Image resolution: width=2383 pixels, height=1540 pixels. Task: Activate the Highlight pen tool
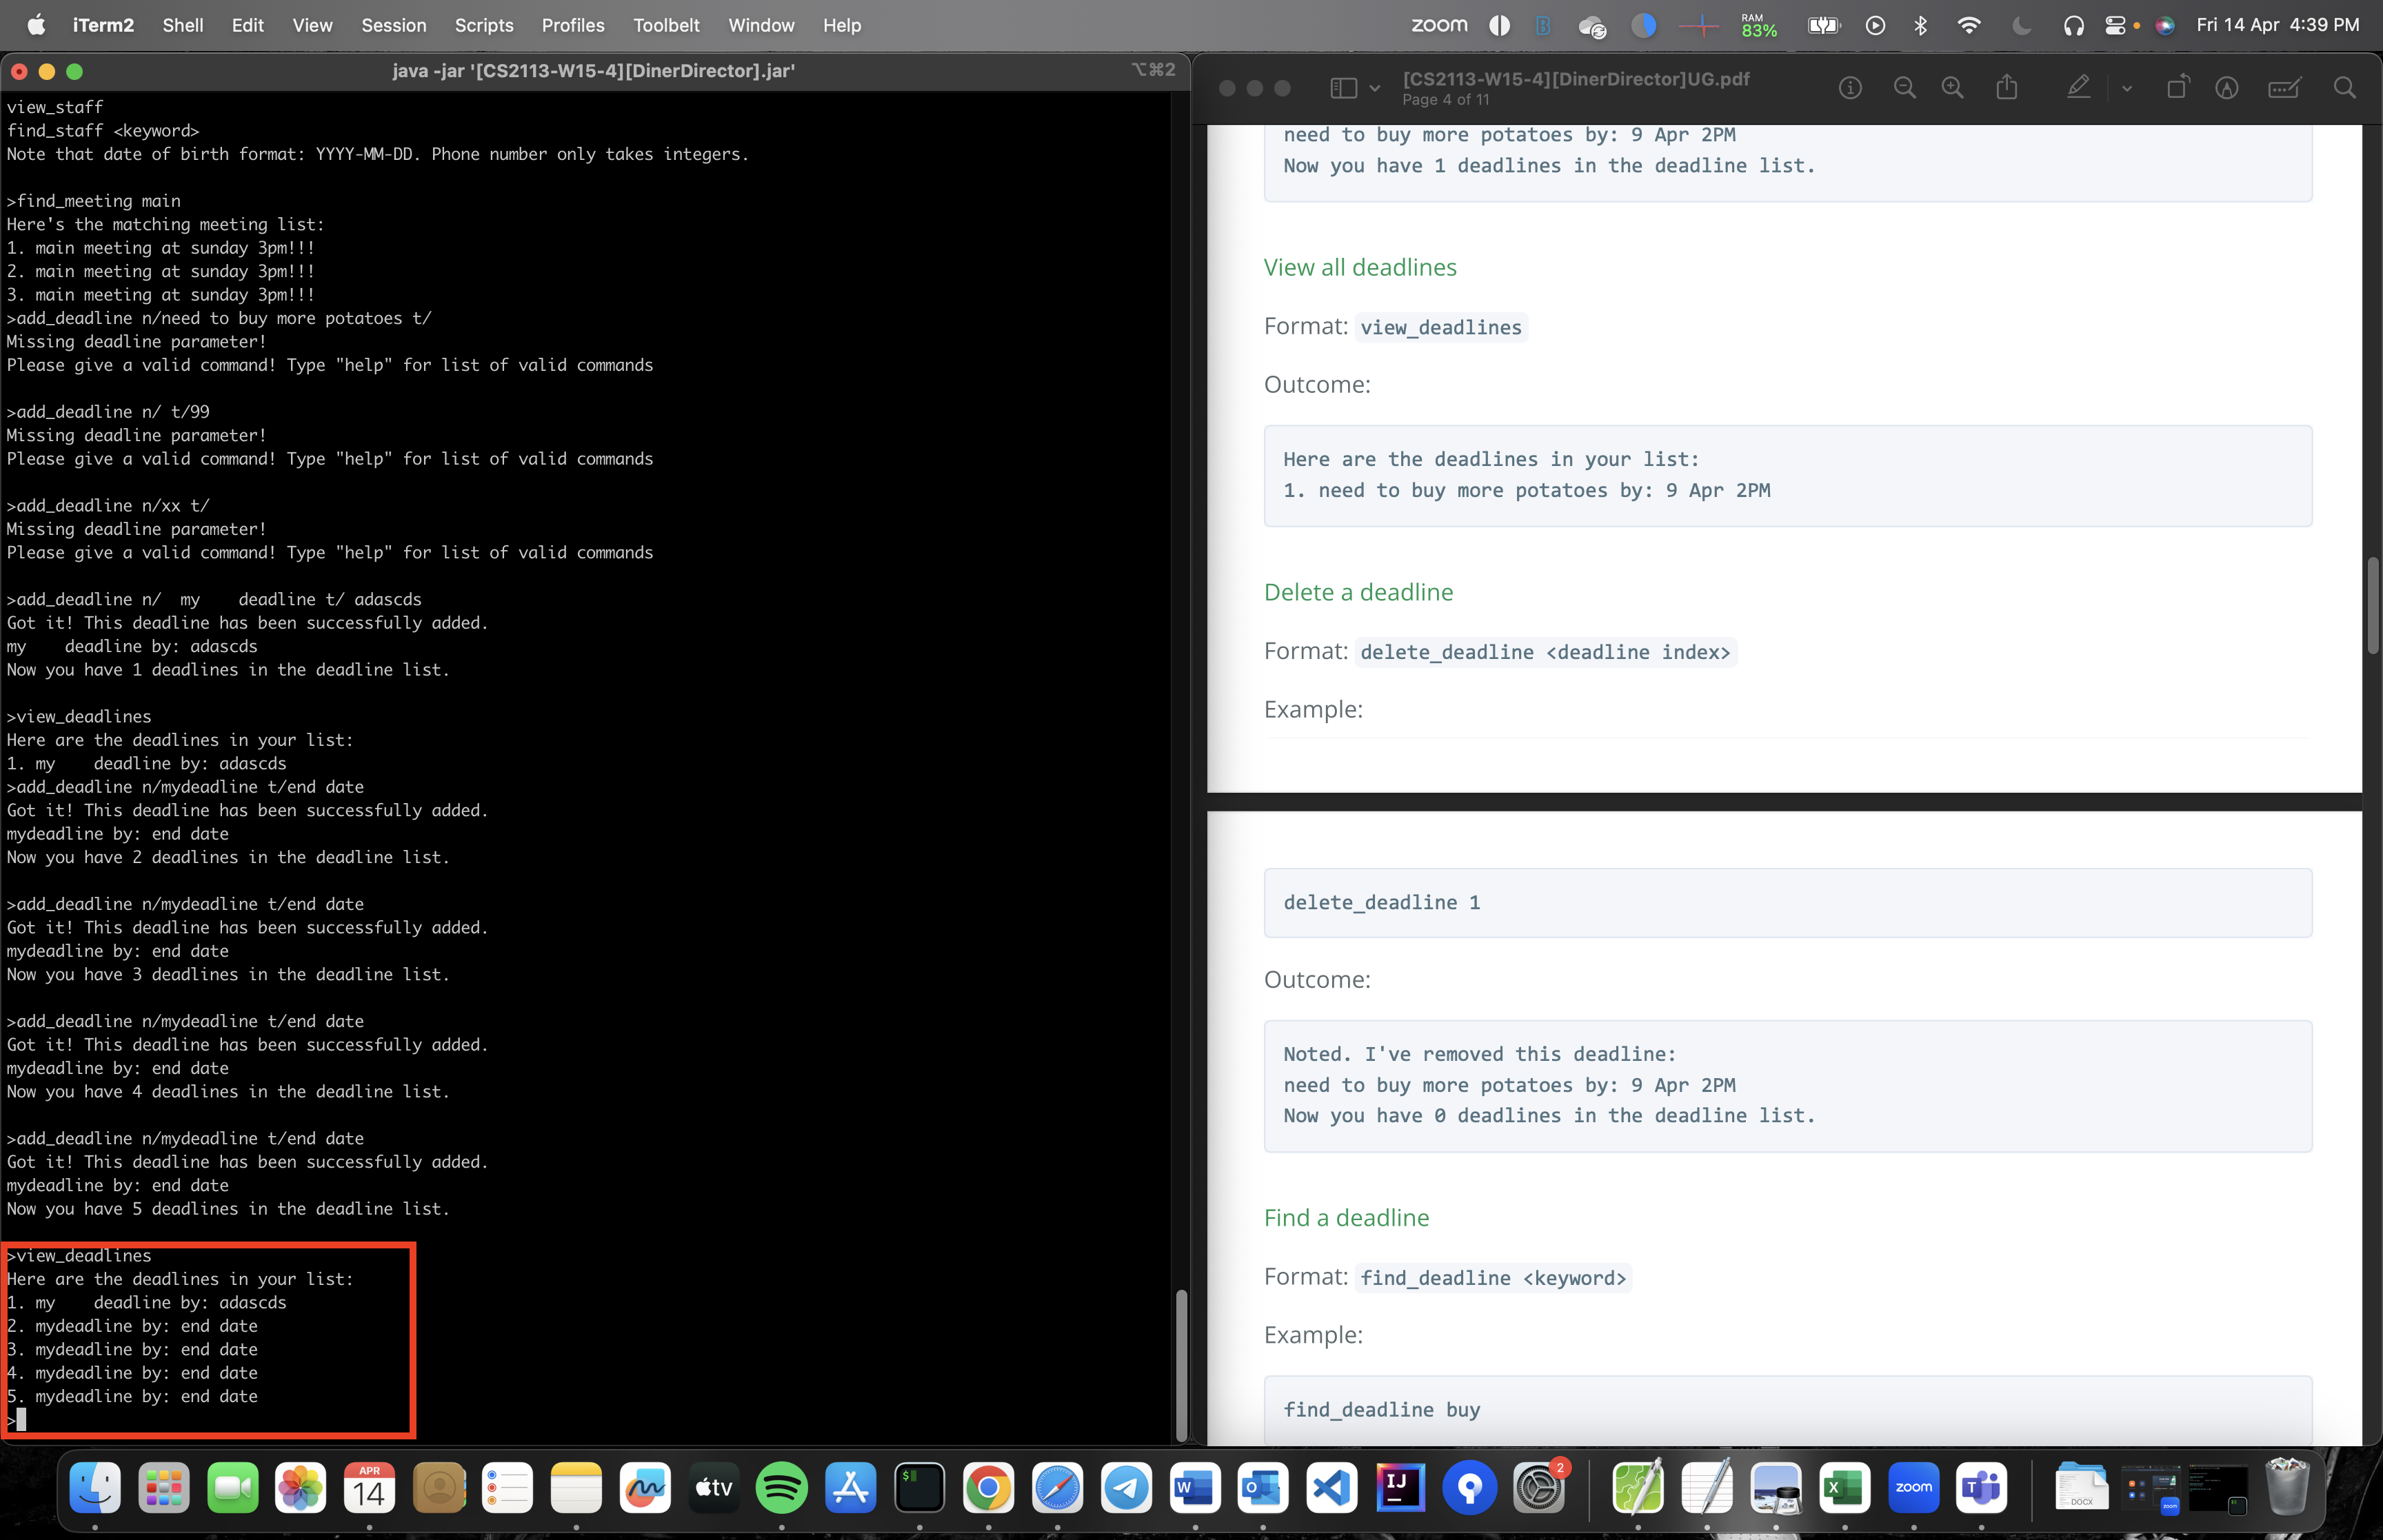click(x=2078, y=88)
